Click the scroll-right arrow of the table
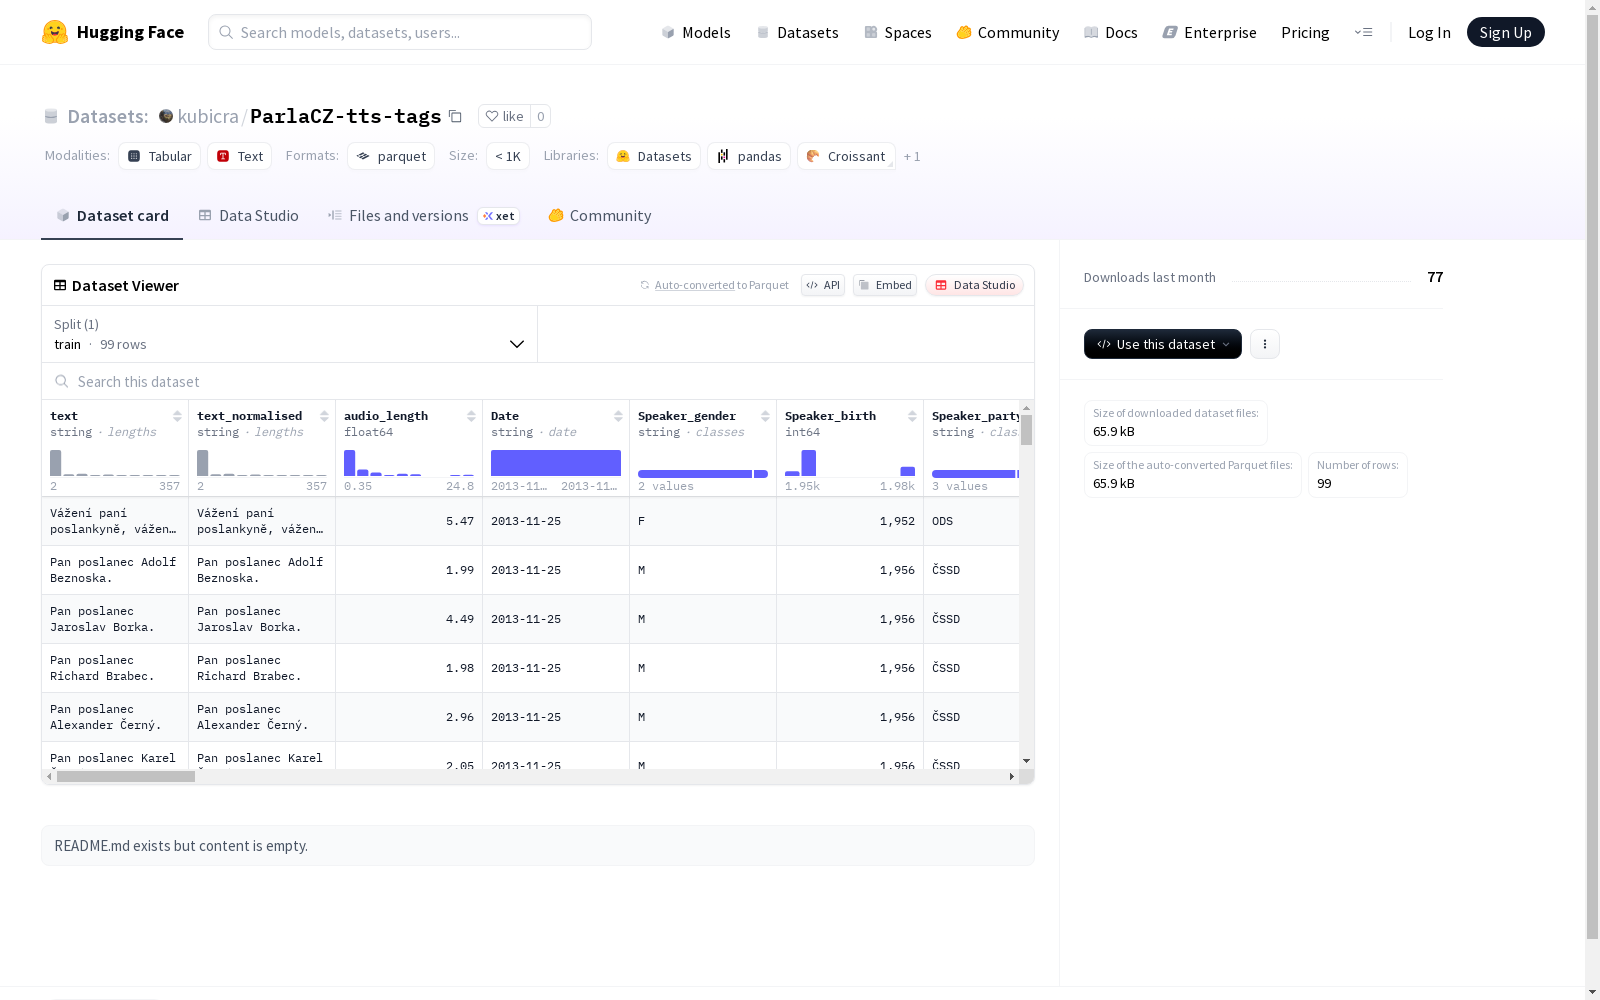The width and height of the screenshot is (1600, 1000). tap(1012, 776)
